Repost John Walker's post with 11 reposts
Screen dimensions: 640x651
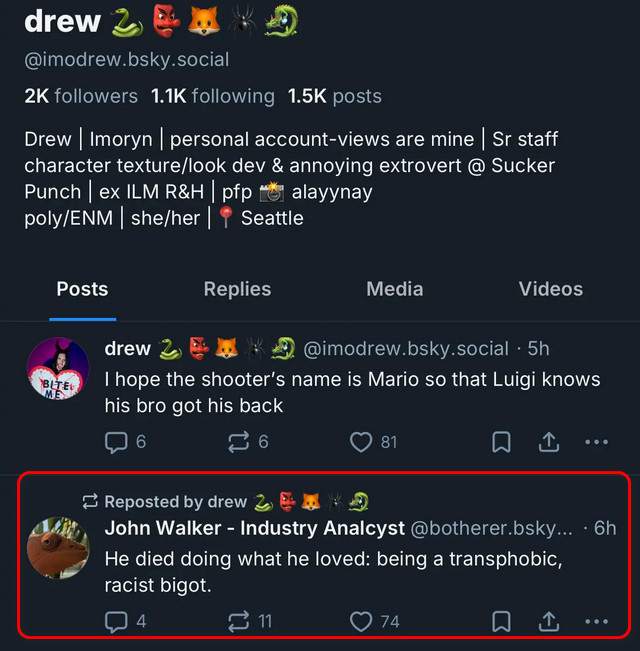click(x=240, y=621)
